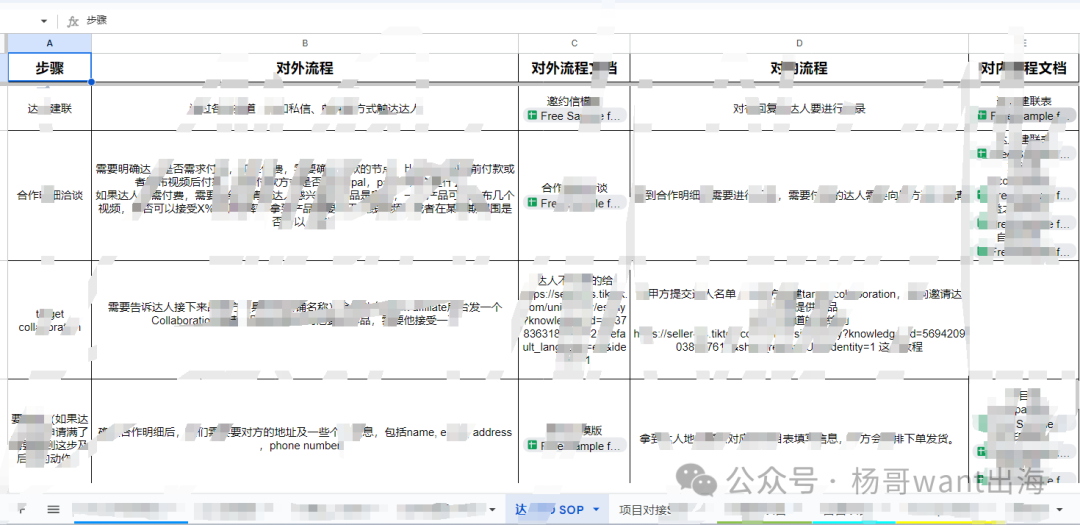Open the SOP sheet tab's dropdown arrow
This screenshot has width=1080, height=525.
point(596,510)
